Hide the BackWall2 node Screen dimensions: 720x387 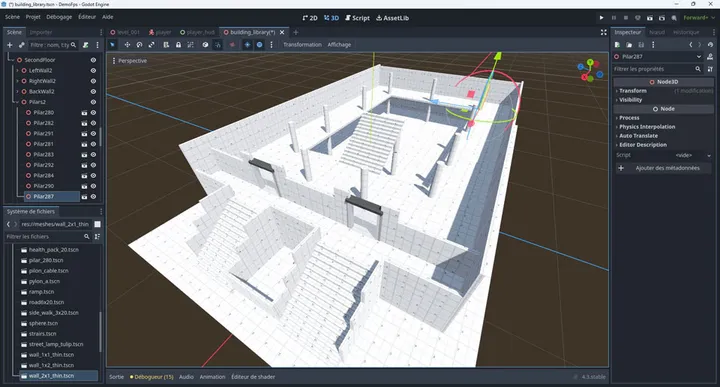click(93, 92)
